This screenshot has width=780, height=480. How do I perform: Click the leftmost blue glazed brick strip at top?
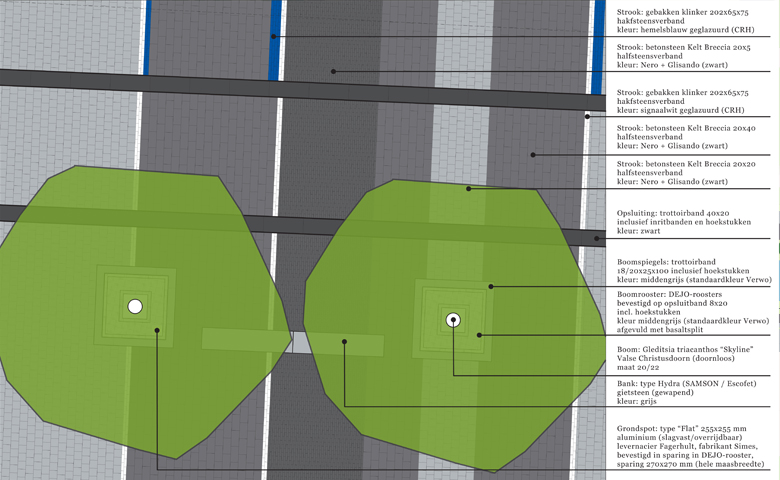click(x=148, y=37)
